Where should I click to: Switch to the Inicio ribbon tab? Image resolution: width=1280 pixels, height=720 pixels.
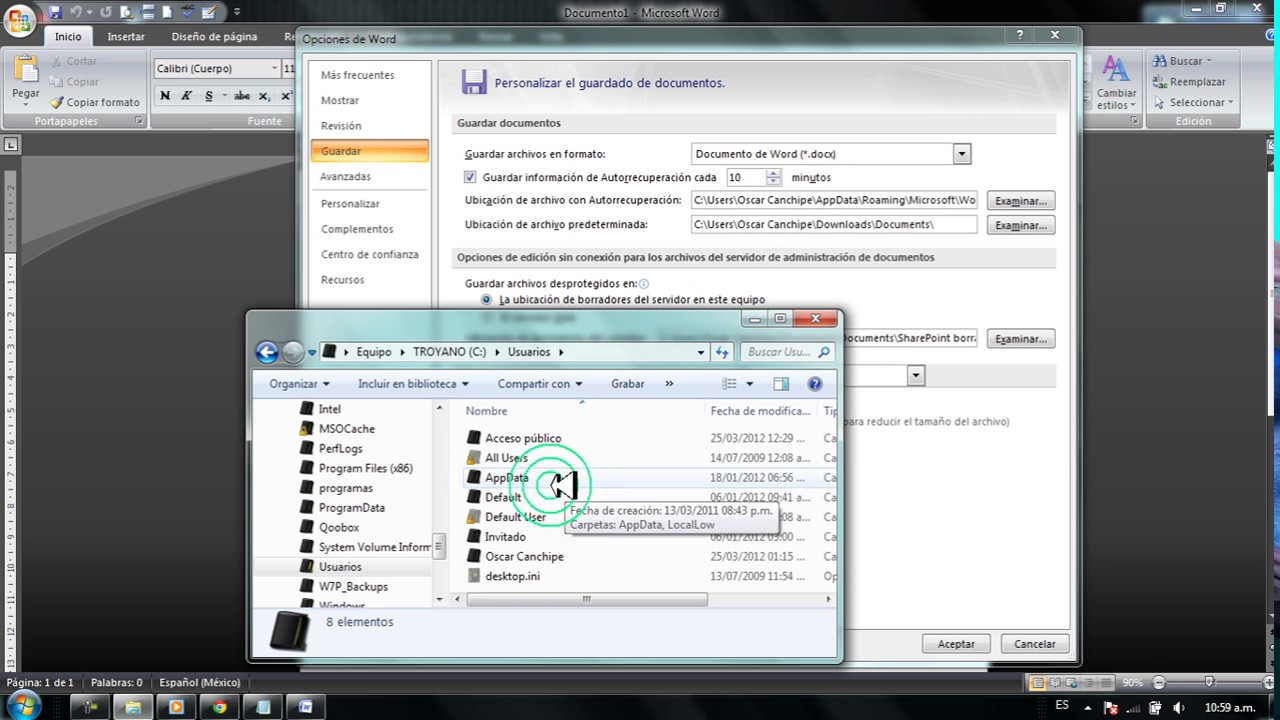[68, 37]
